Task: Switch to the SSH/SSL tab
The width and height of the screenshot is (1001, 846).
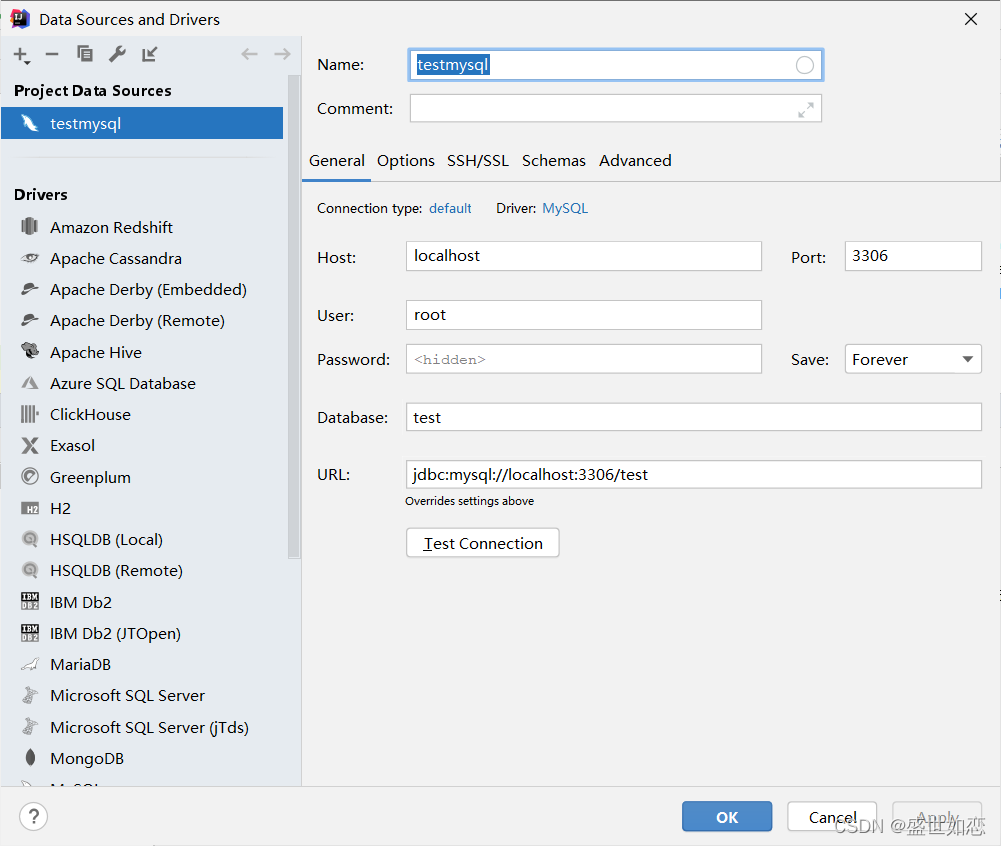Action: coord(478,161)
